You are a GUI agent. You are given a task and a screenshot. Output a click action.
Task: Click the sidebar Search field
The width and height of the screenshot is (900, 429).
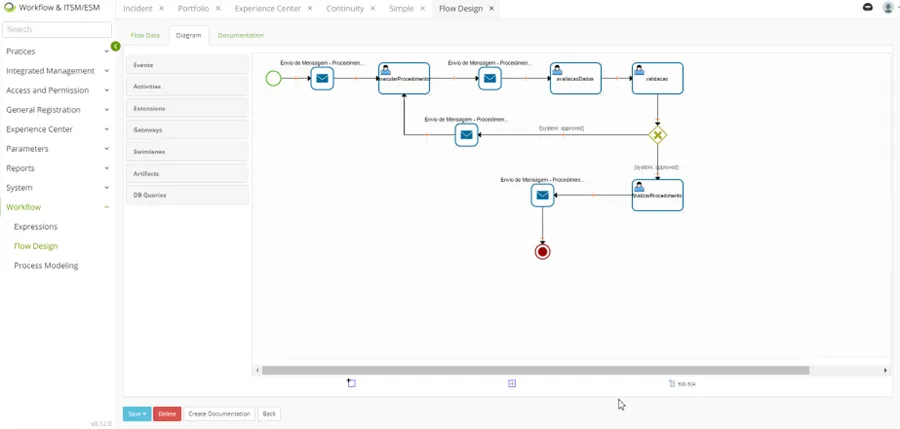tap(57, 29)
